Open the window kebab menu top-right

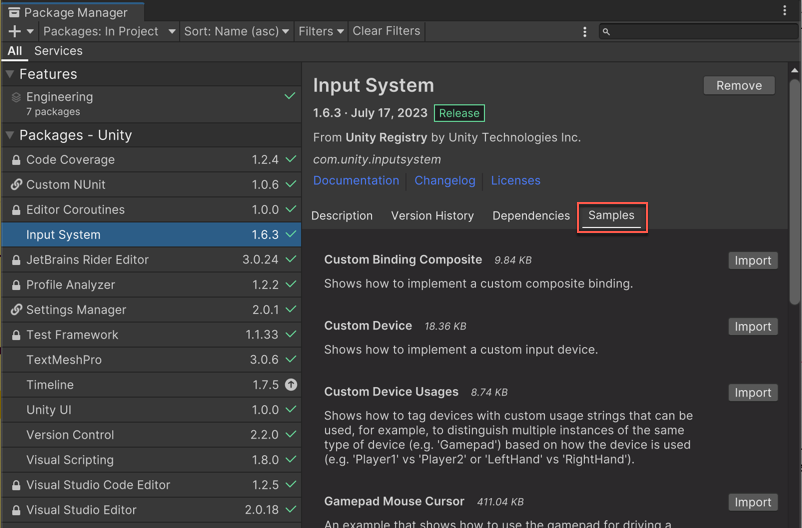point(784,11)
